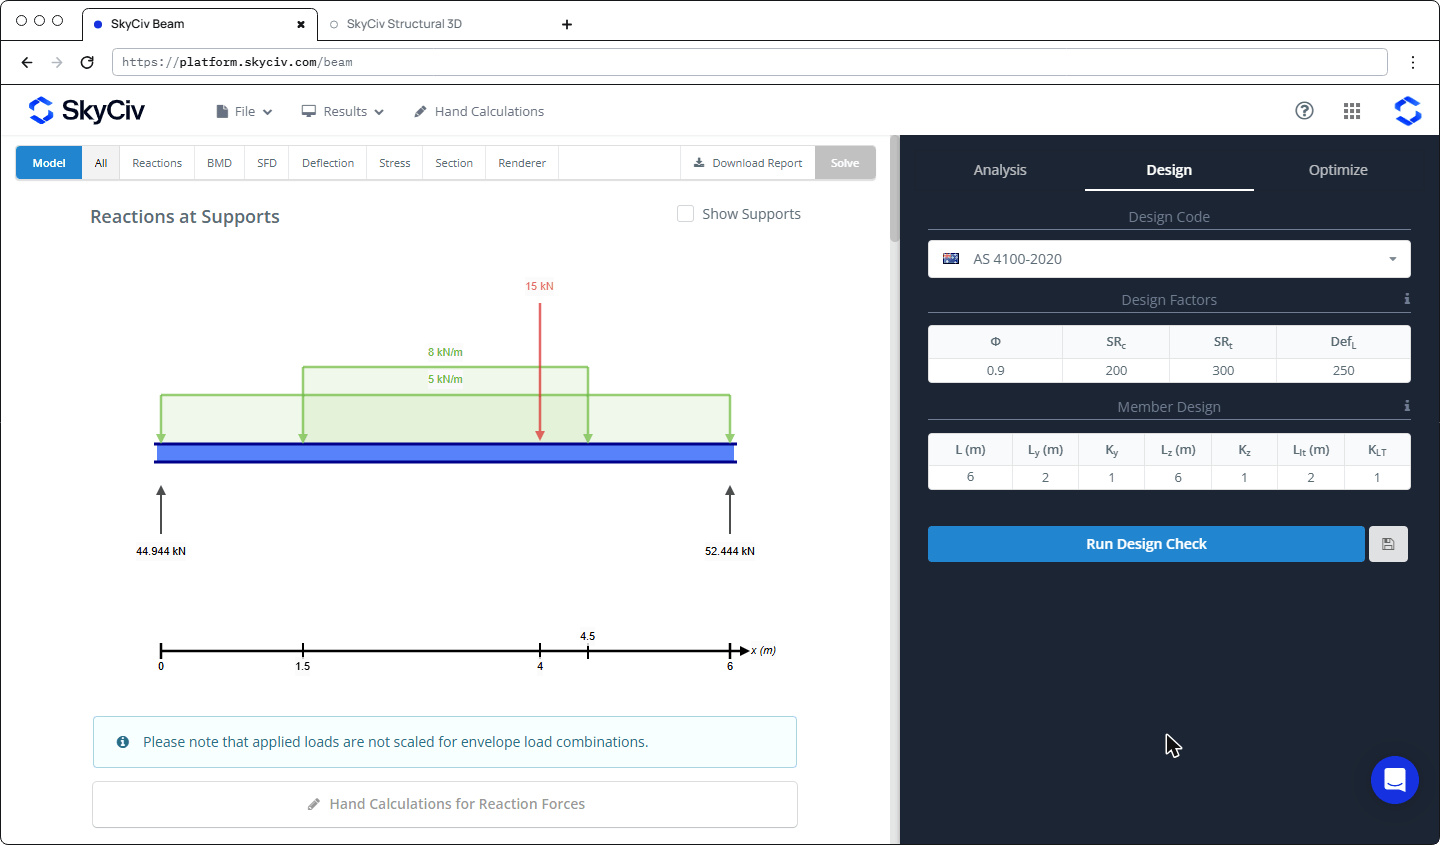Expand the File dropdown menu
The height and width of the screenshot is (845, 1440).
[x=244, y=111]
